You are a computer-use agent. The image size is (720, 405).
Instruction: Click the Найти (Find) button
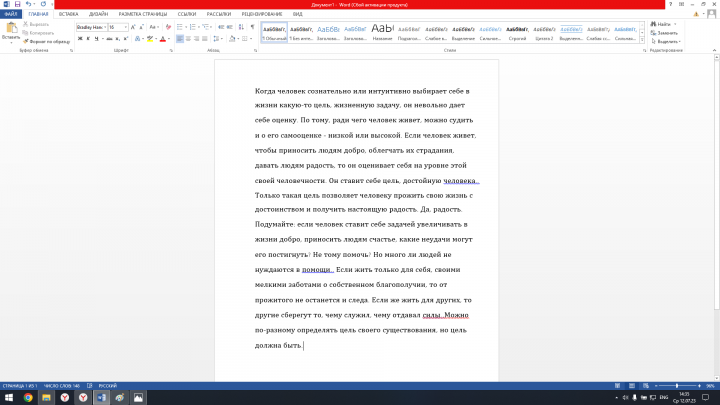(x=664, y=24)
